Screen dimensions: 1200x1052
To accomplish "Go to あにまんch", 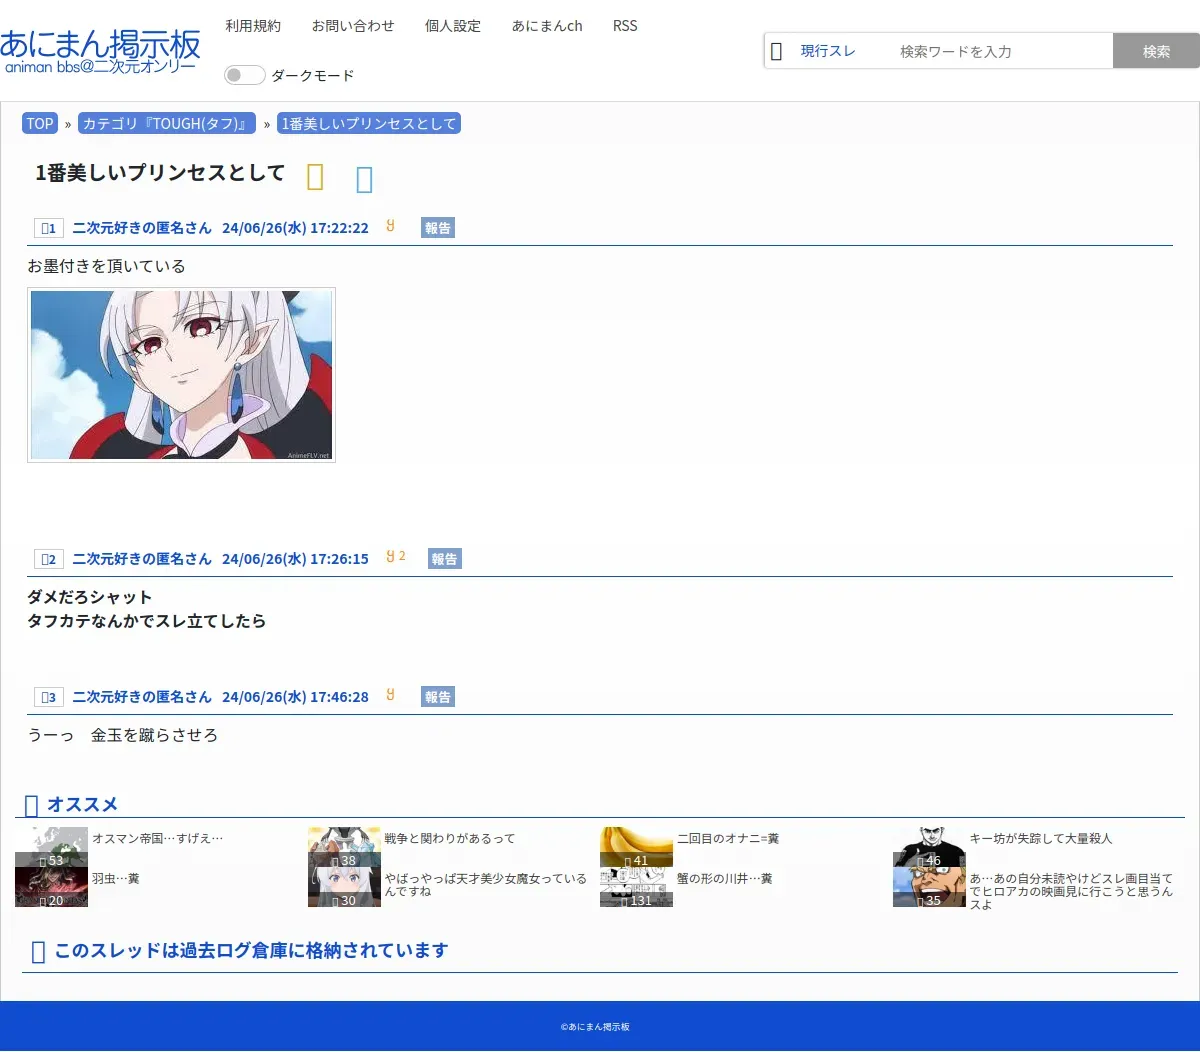I will (547, 26).
